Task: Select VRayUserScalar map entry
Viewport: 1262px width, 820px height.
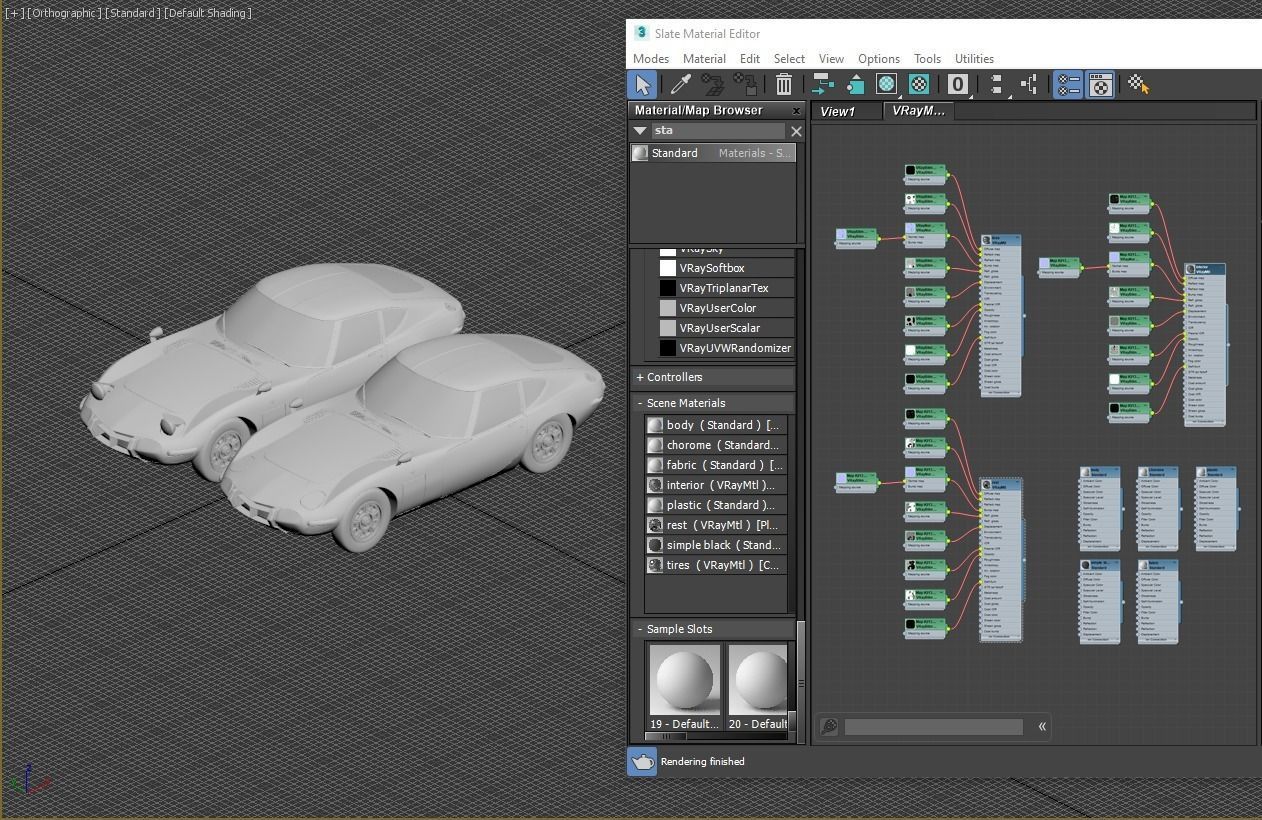Action: click(x=726, y=328)
